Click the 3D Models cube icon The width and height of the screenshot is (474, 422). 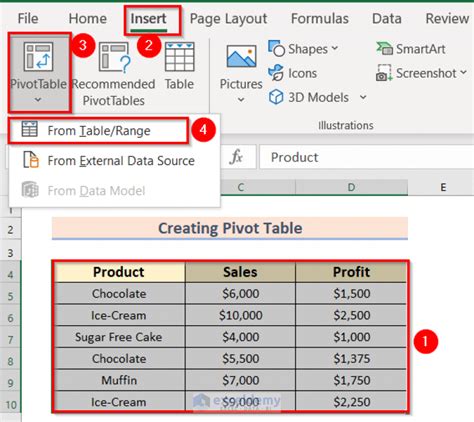276,97
